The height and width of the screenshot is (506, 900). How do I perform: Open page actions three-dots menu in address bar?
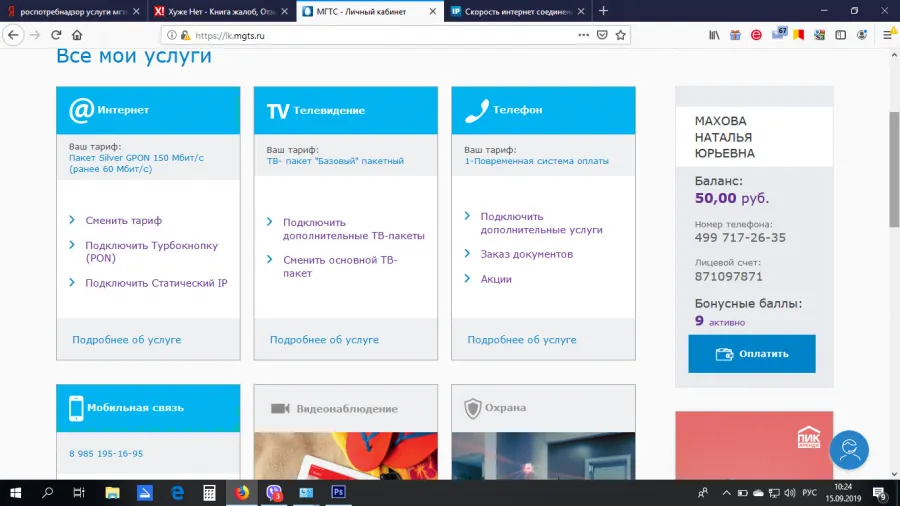click(x=583, y=35)
